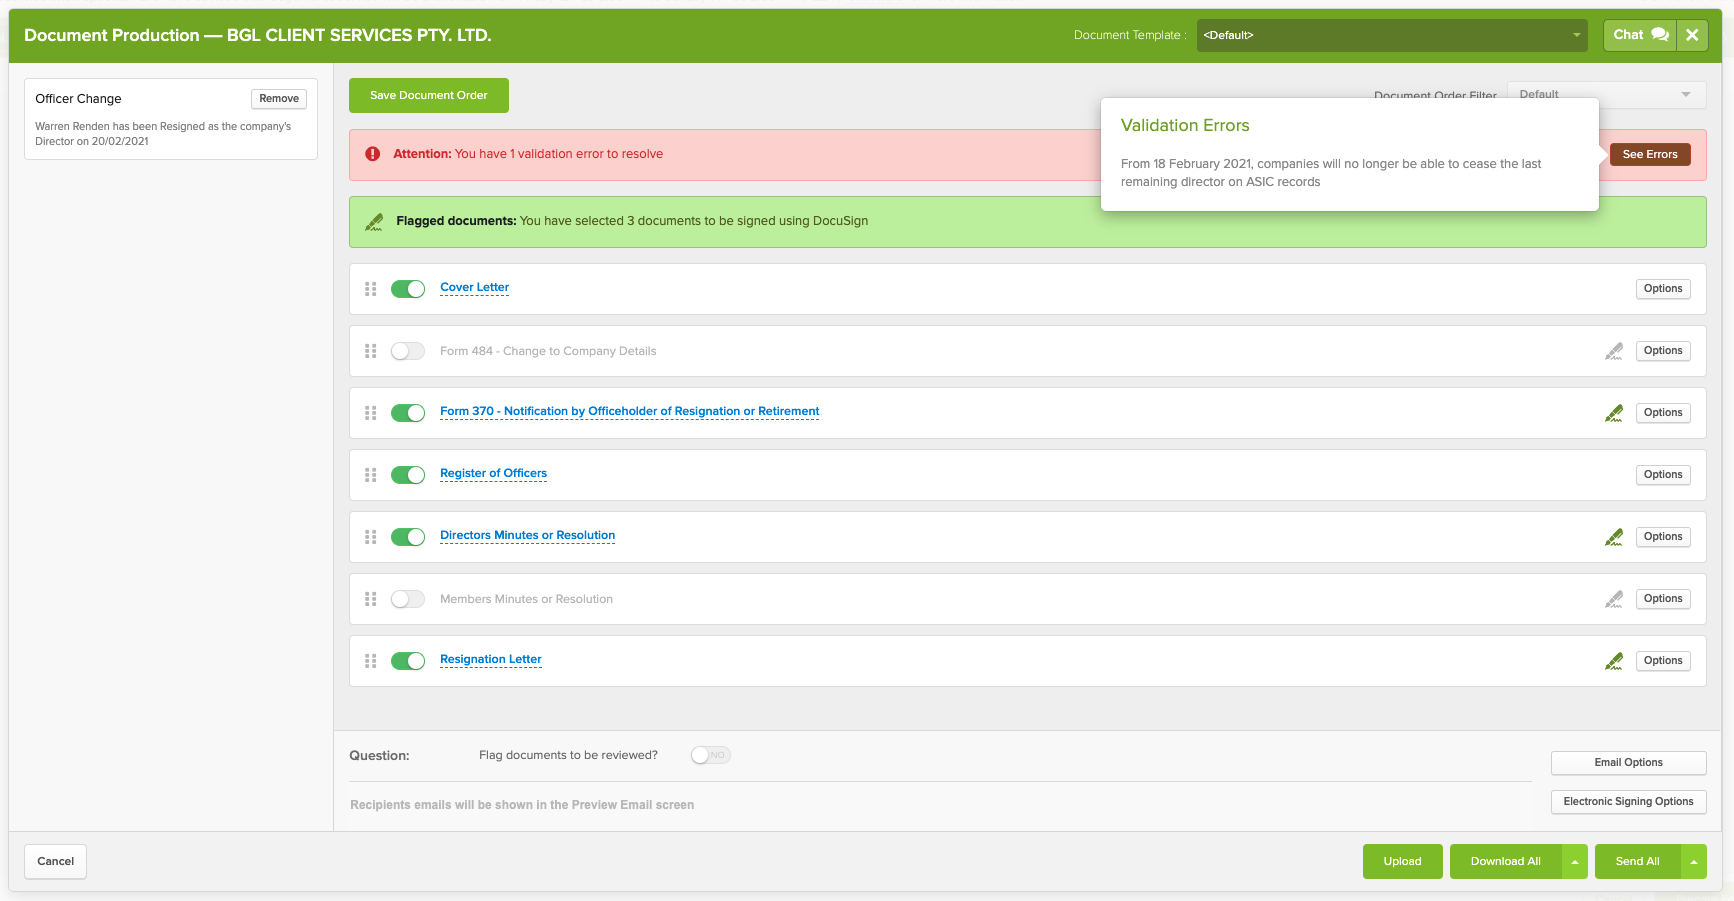Viewport: 1734px width, 901px height.
Task: Enable the Form 484 document toggle
Action: [x=408, y=351]
